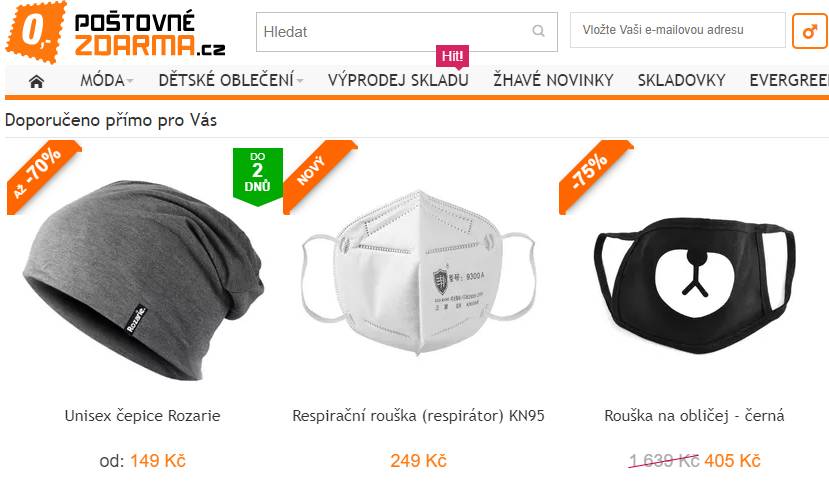Open the Výprodej skladu menu item

click(398, 80)
